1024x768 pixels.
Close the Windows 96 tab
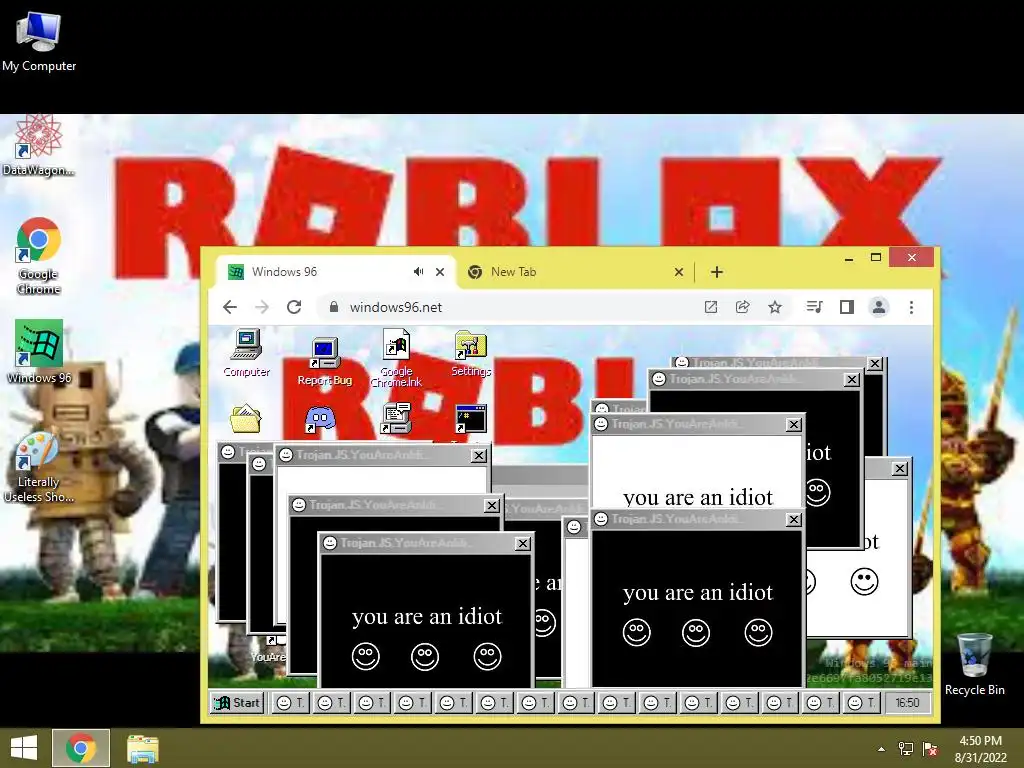[x=440, y=272]
